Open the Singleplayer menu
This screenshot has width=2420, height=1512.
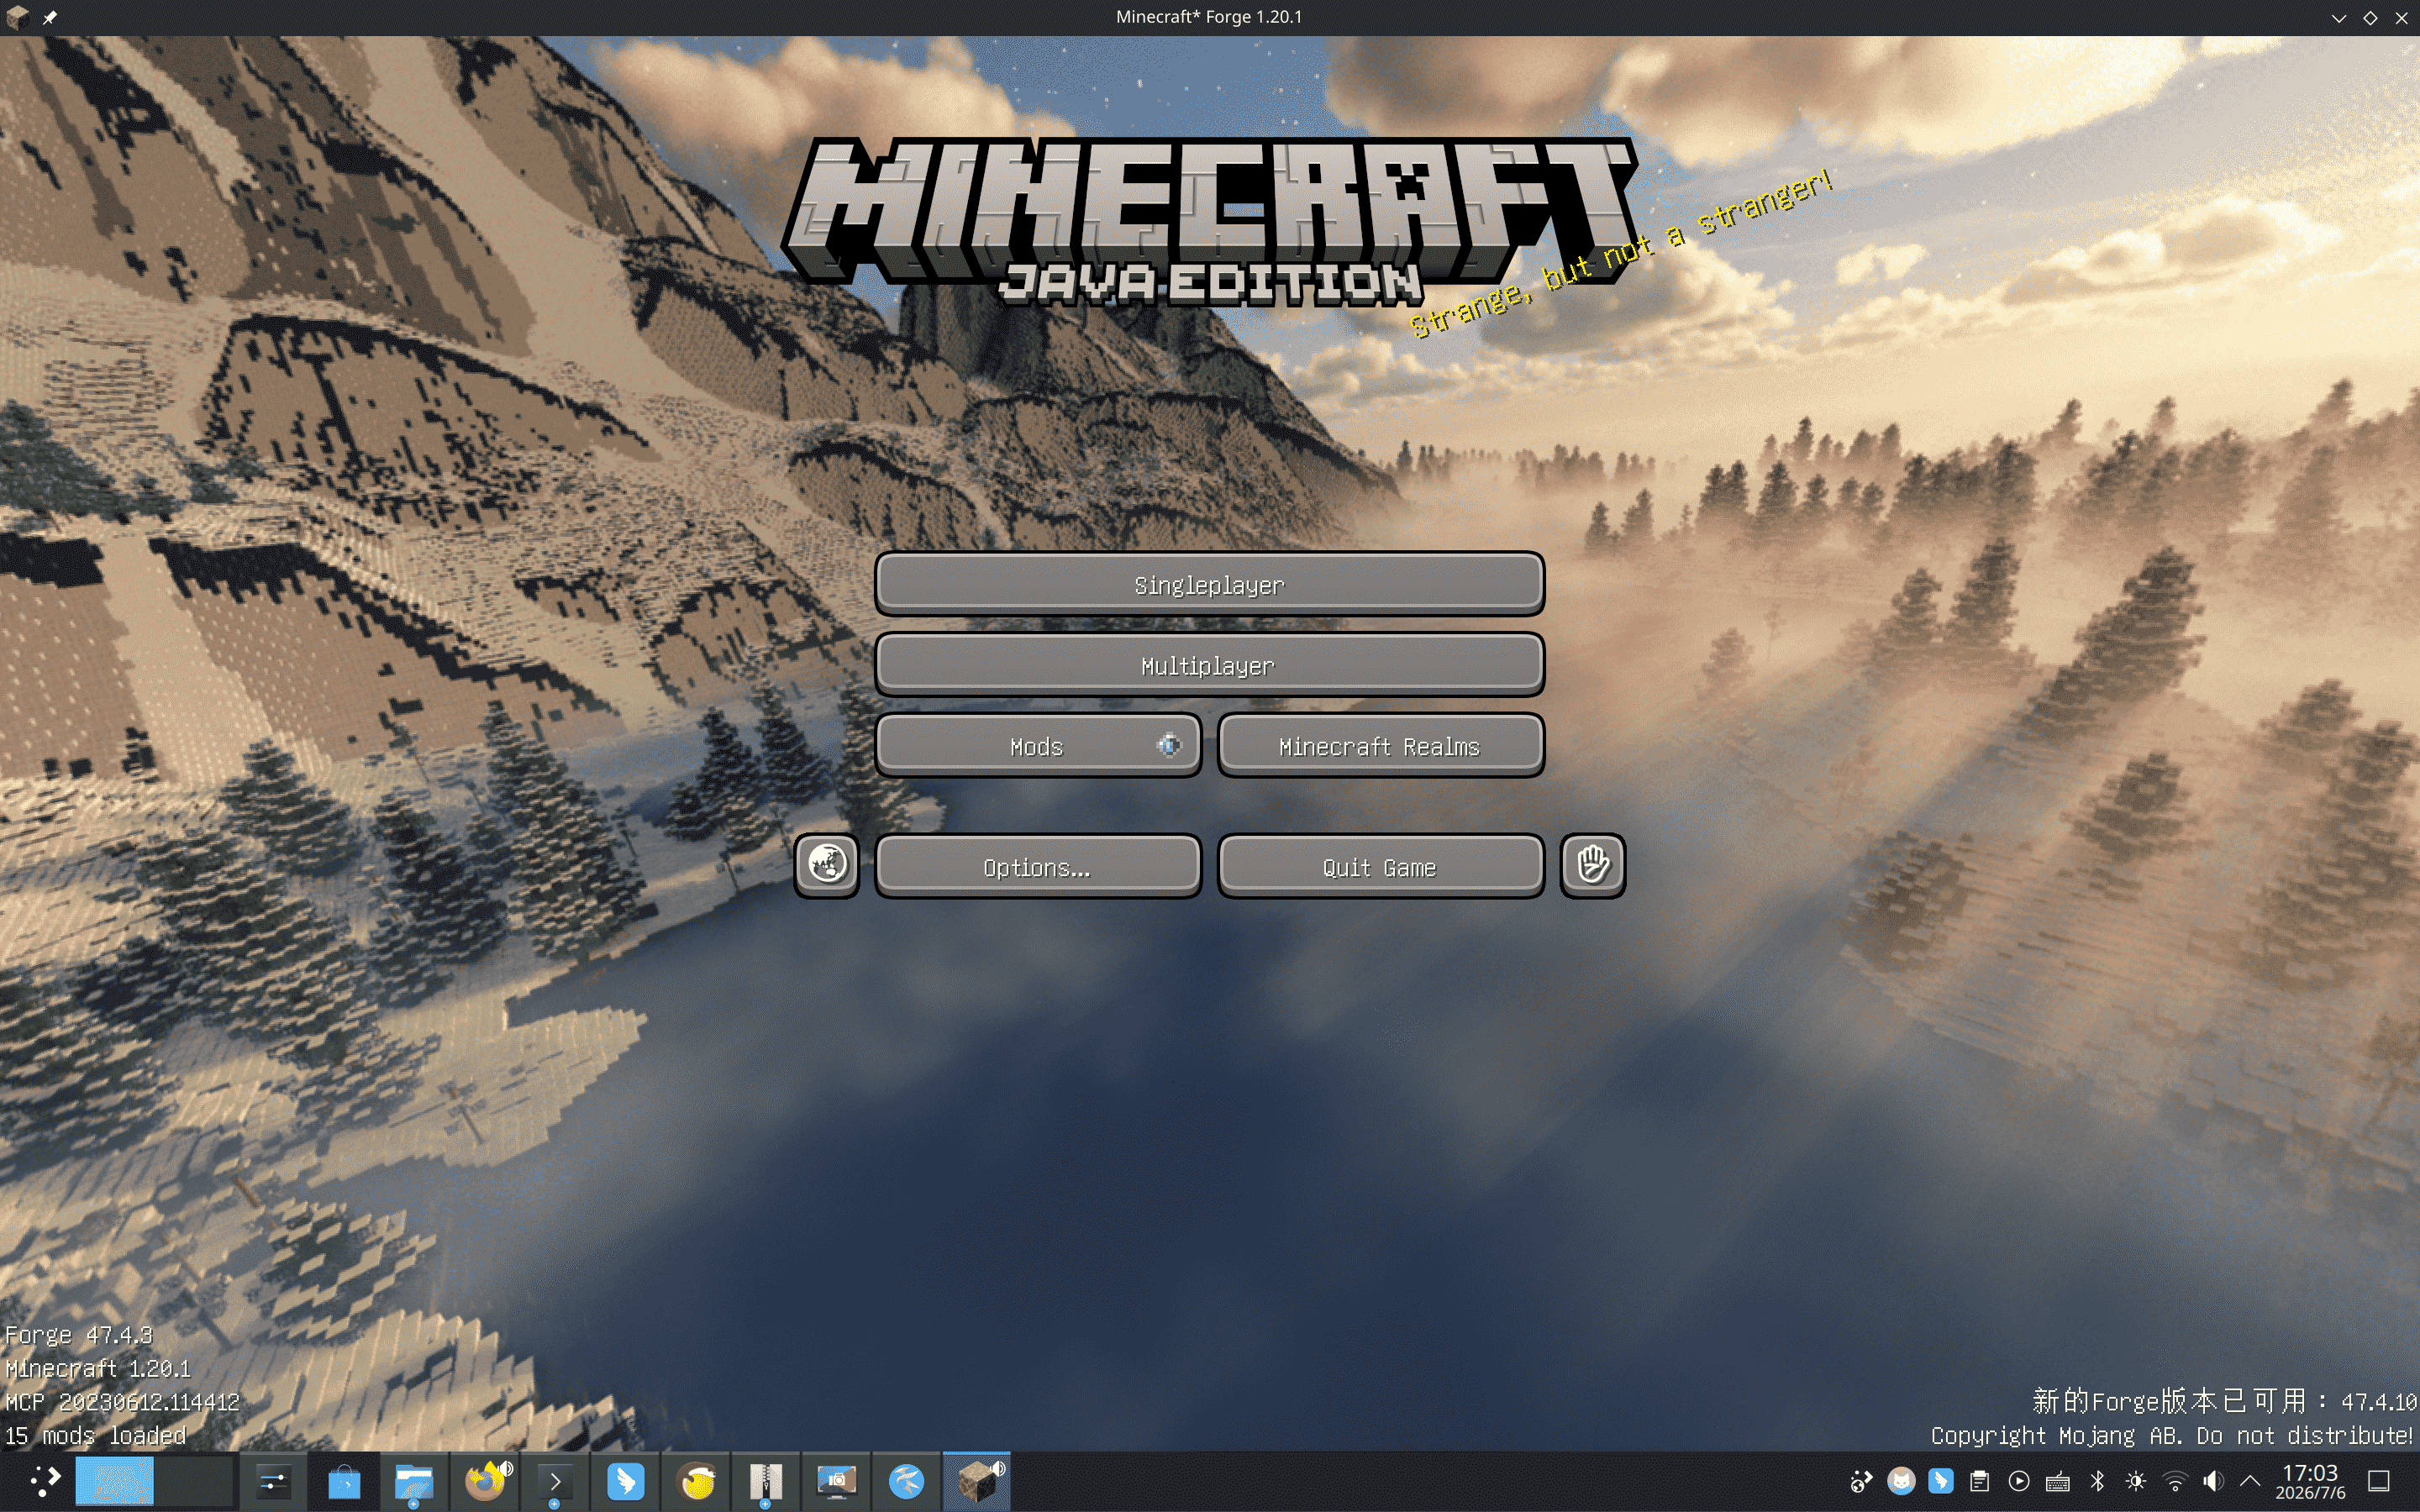click(x=1209, y=584)
